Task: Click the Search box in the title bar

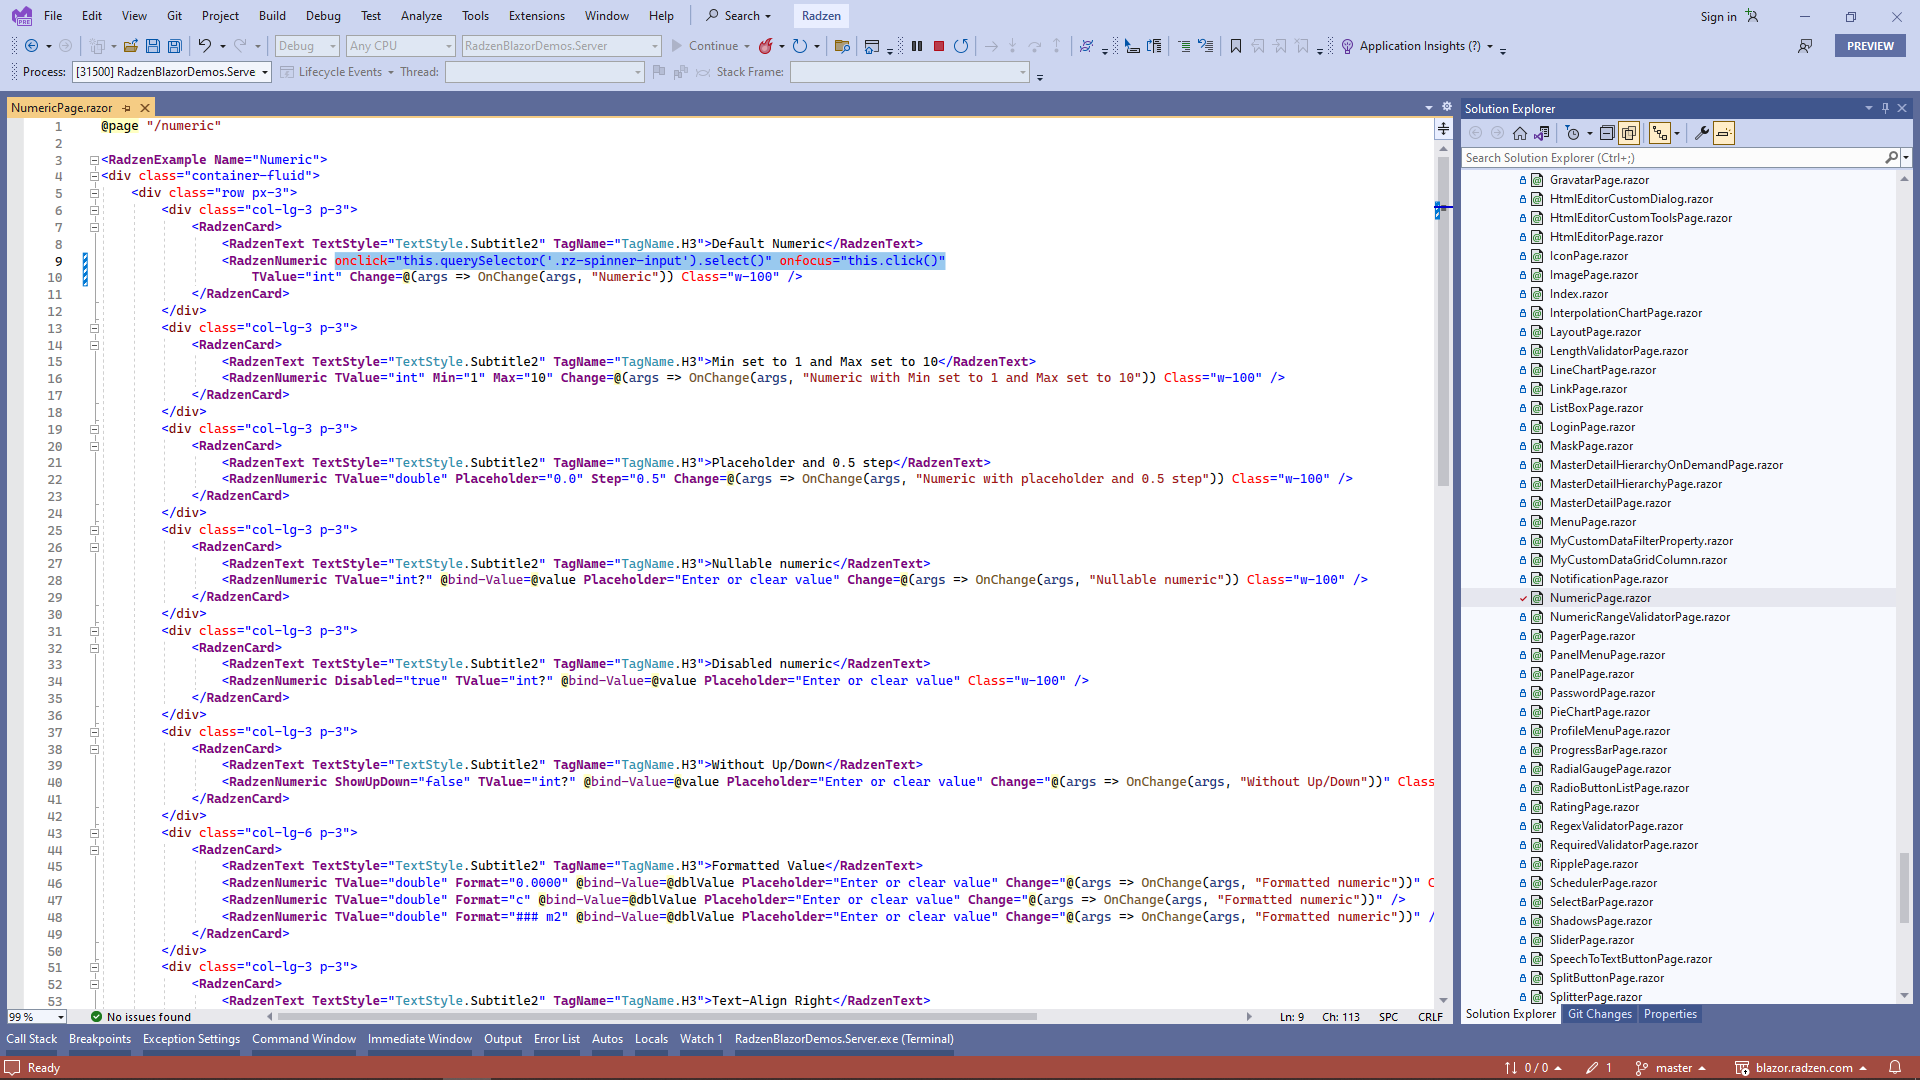Action: tap(738, 16)
